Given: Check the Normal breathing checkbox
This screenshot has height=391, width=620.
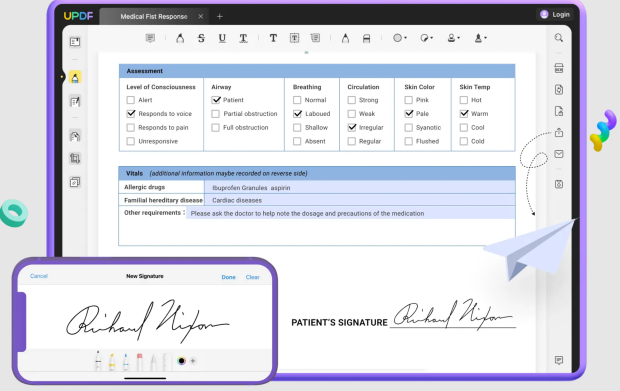Looking at the screenshot, I should 297,100.
